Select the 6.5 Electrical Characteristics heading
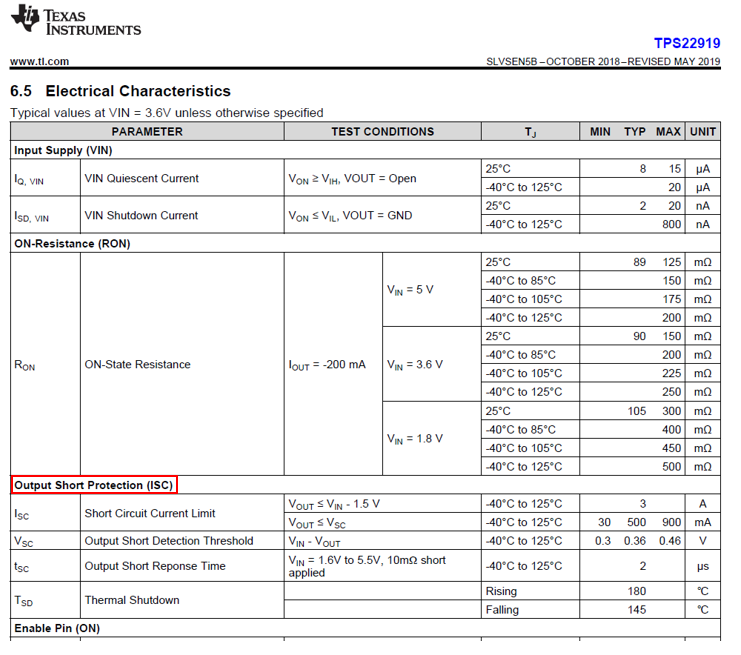The width and height of the screenshot is (741, 655). [121, 91]
